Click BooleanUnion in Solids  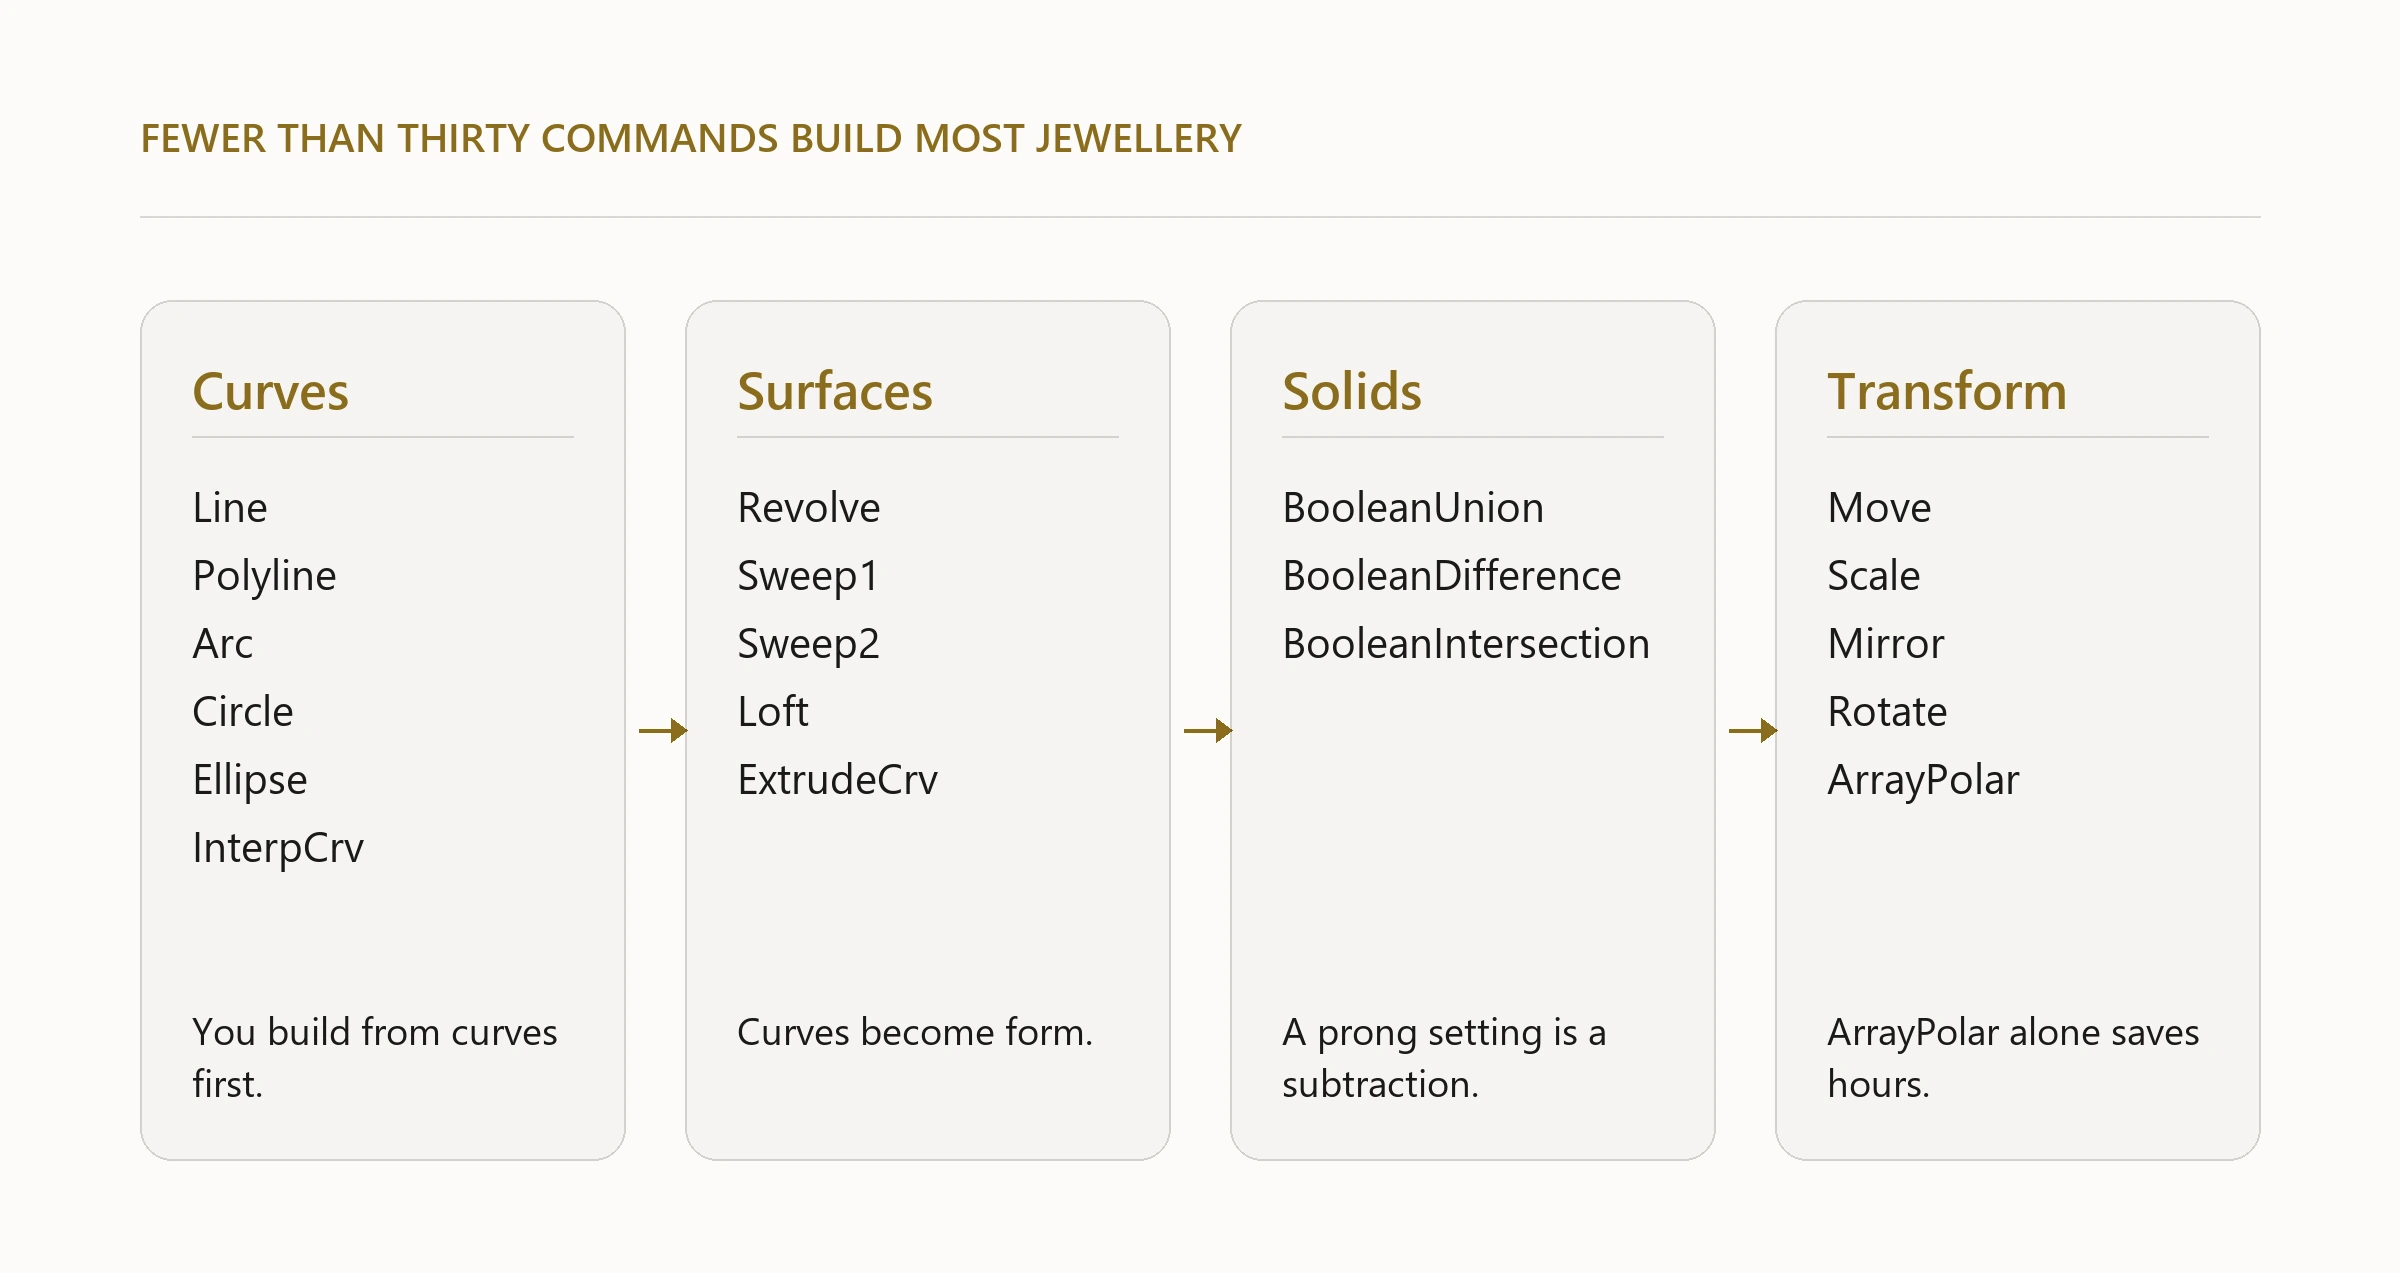click(1413, 508)
